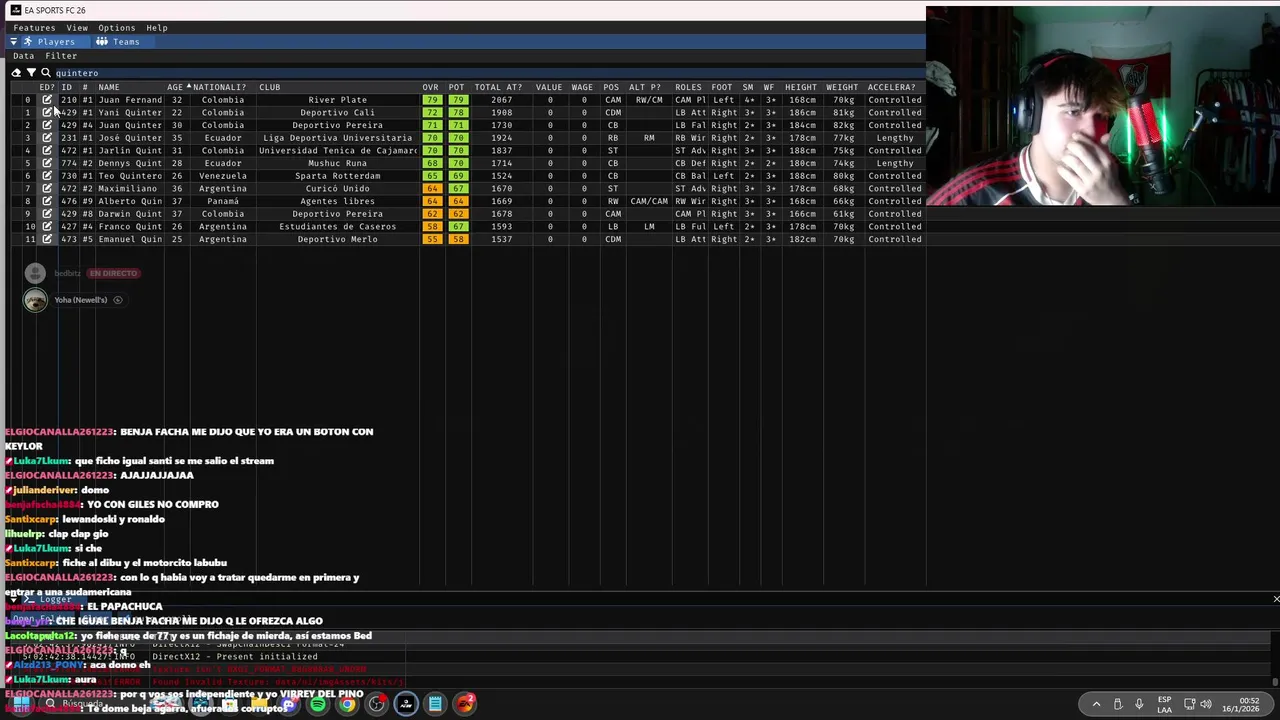The height and width of the screenshot is (720, 1280).
Task: Open the volume tray icon
Action: (x=1205, y=704)
